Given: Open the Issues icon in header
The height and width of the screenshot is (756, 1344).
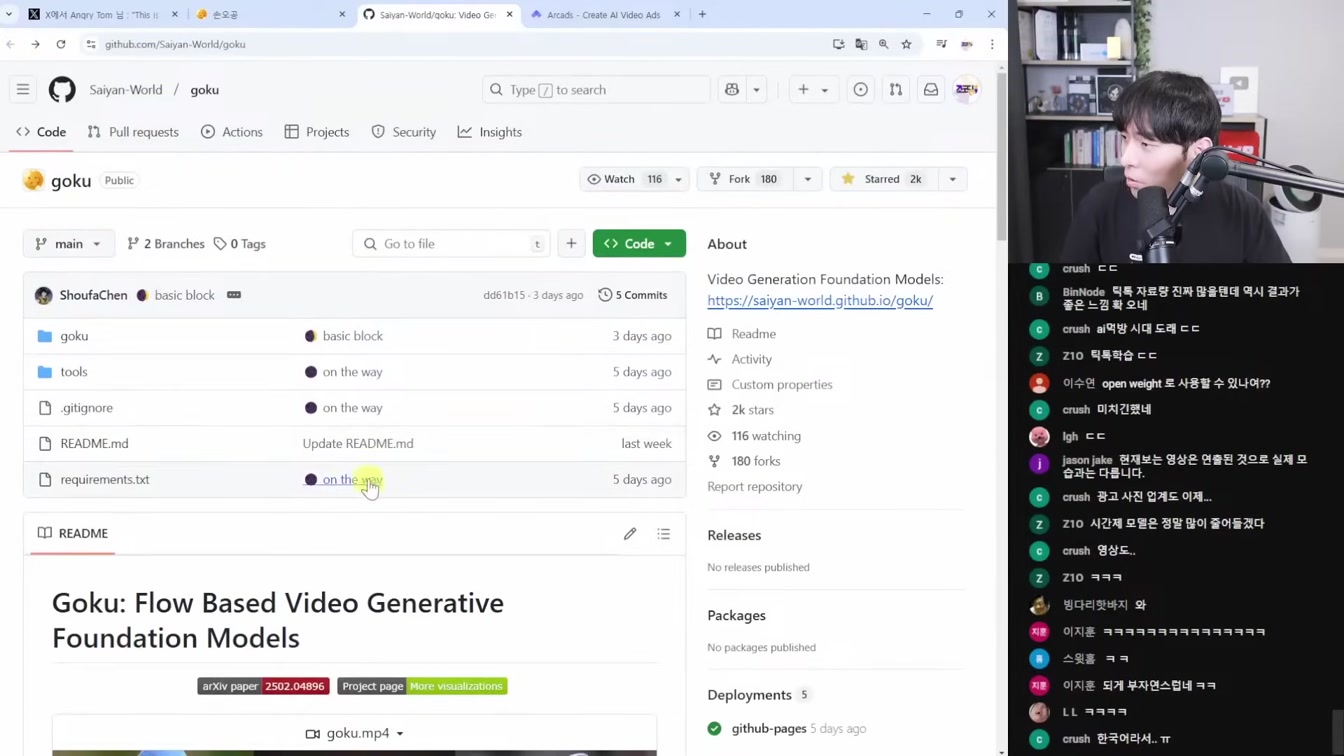Looking at the screenshot, I should (861, 90).
